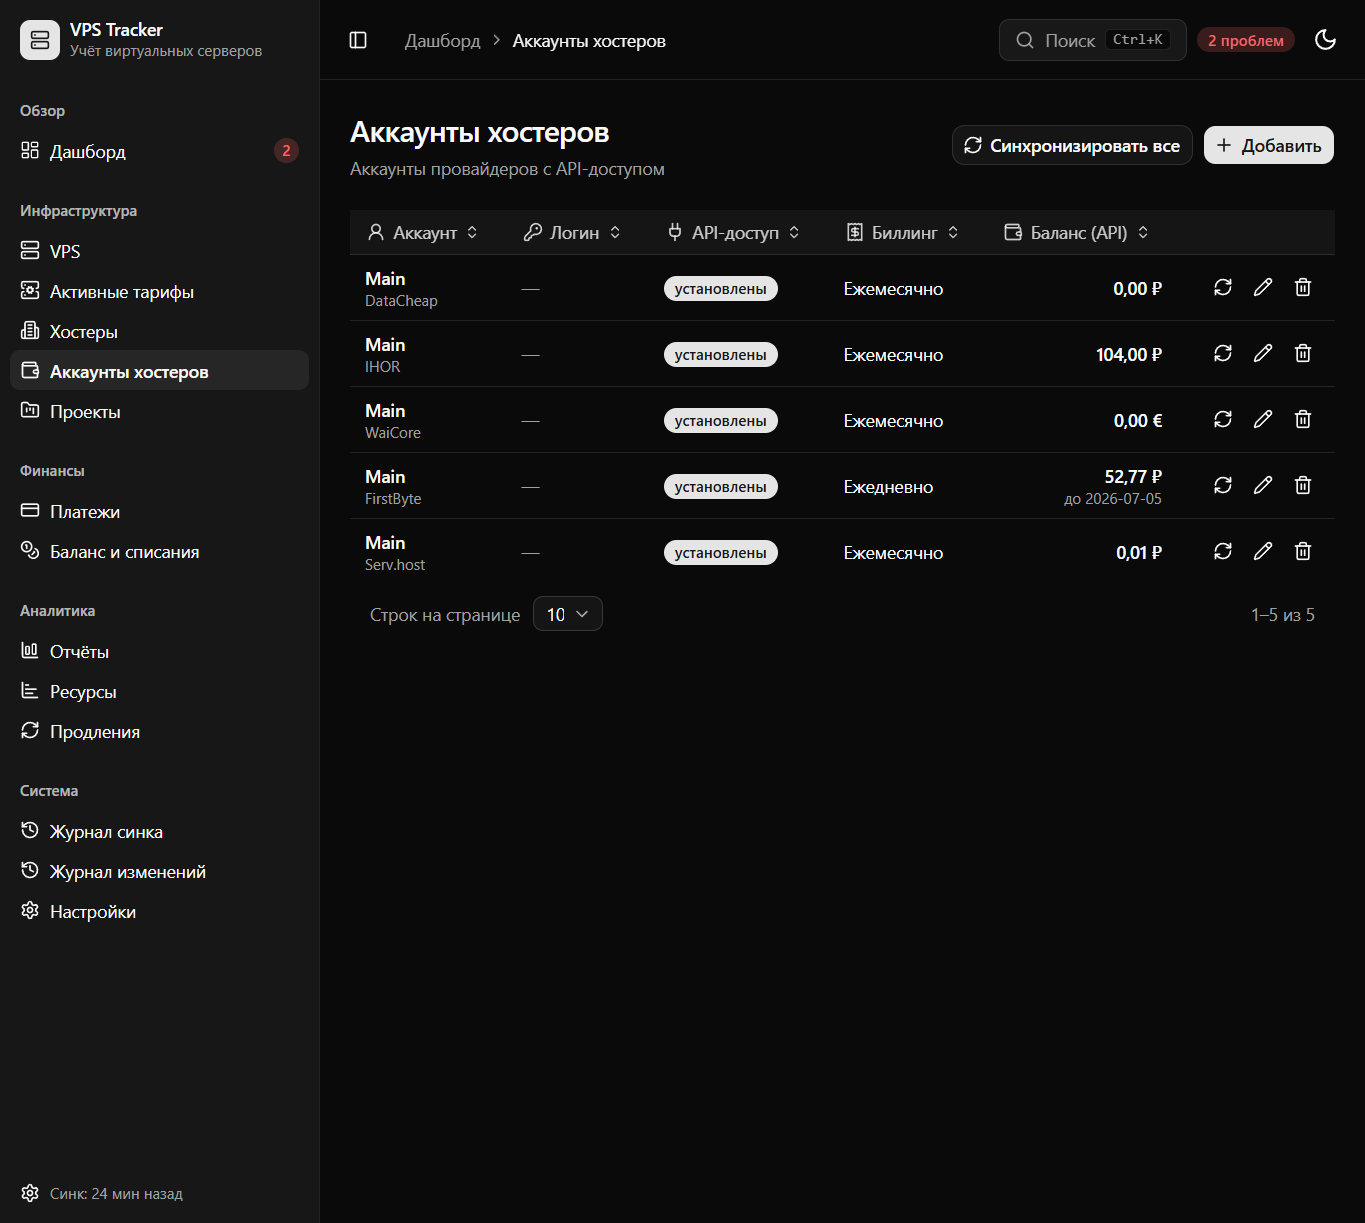This screenshot has height=1223, width=1365.
Task: Open the Продления page
Action: pyautogui.click(x=159, y=731)
